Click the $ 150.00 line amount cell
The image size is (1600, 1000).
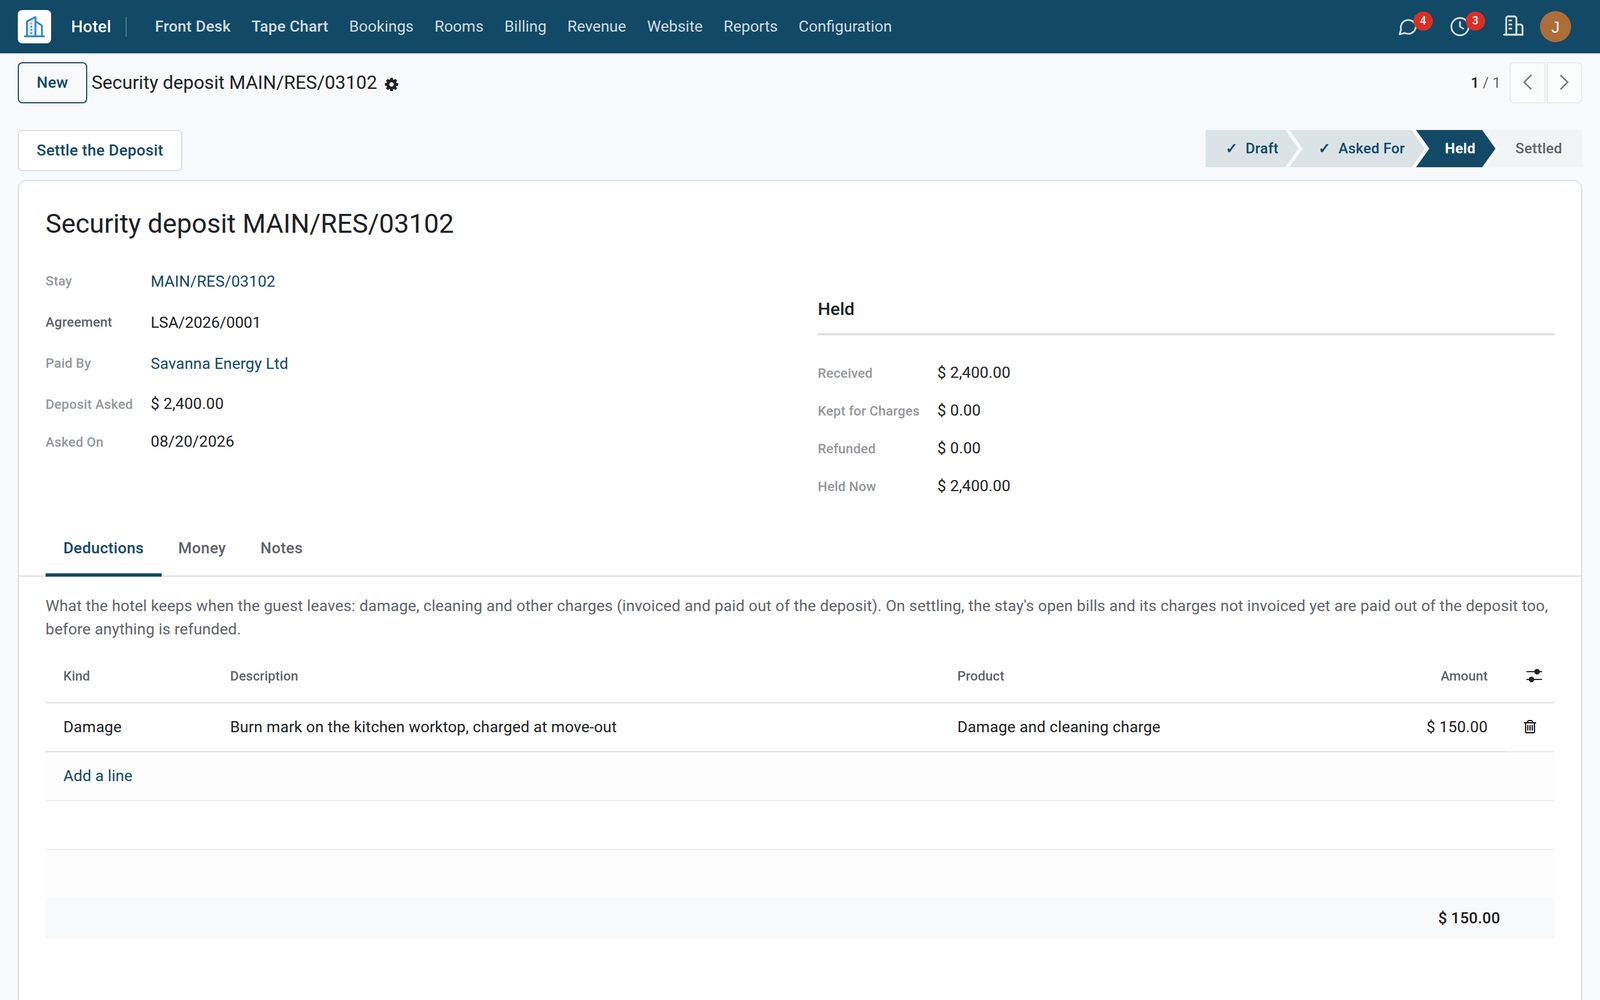click(1408, 727)
